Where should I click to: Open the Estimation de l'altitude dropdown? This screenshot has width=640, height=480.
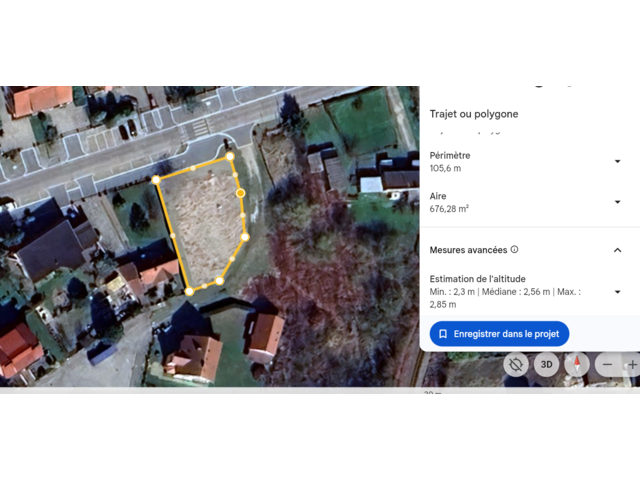tap(618, 292)
